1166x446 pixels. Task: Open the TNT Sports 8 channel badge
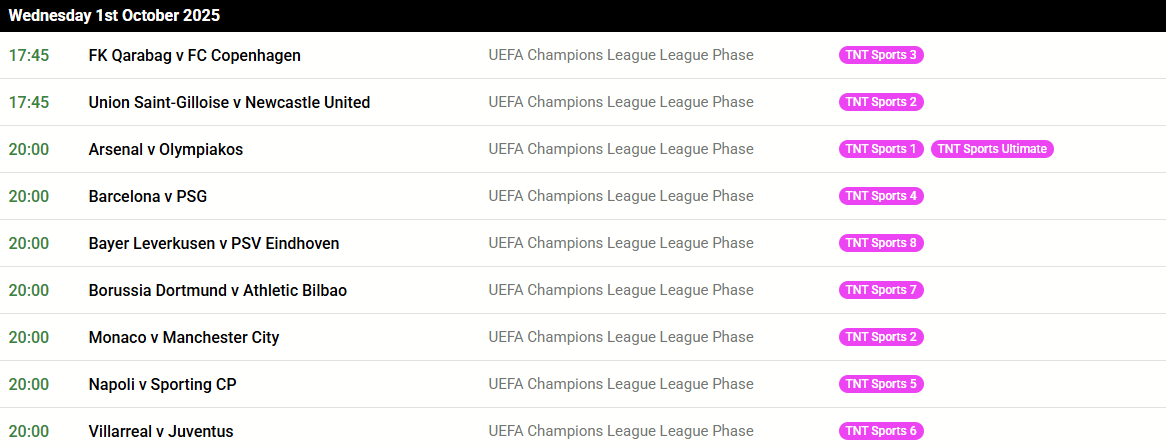point(881,243)
